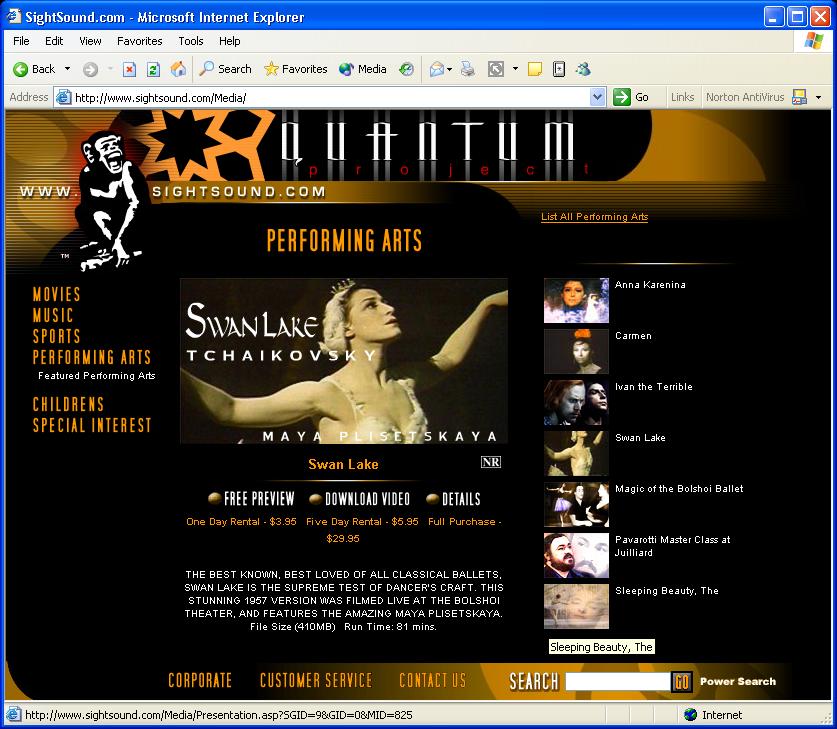Open the Mail toolbar icon

coord(437,69)
